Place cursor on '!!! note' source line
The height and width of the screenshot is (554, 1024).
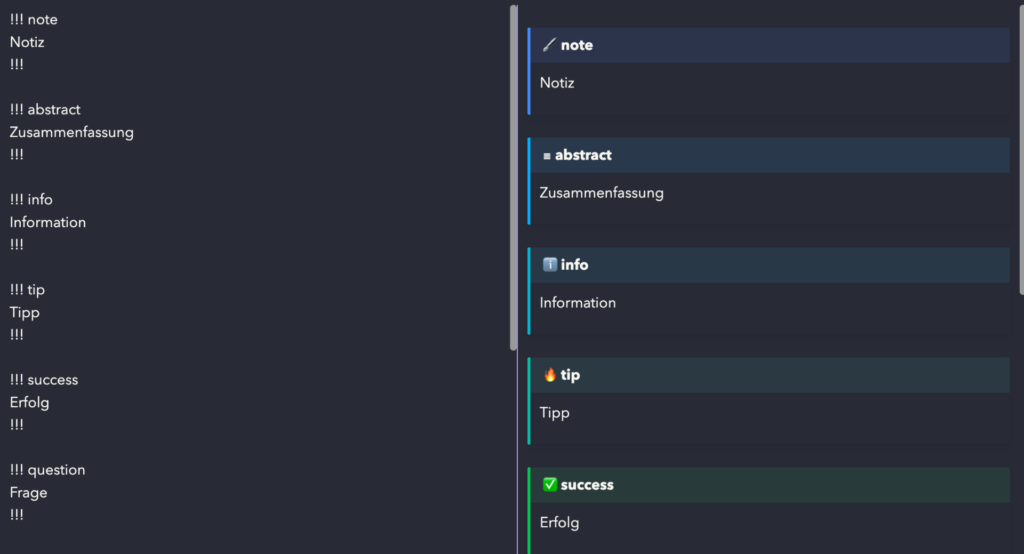click(34, 19)
